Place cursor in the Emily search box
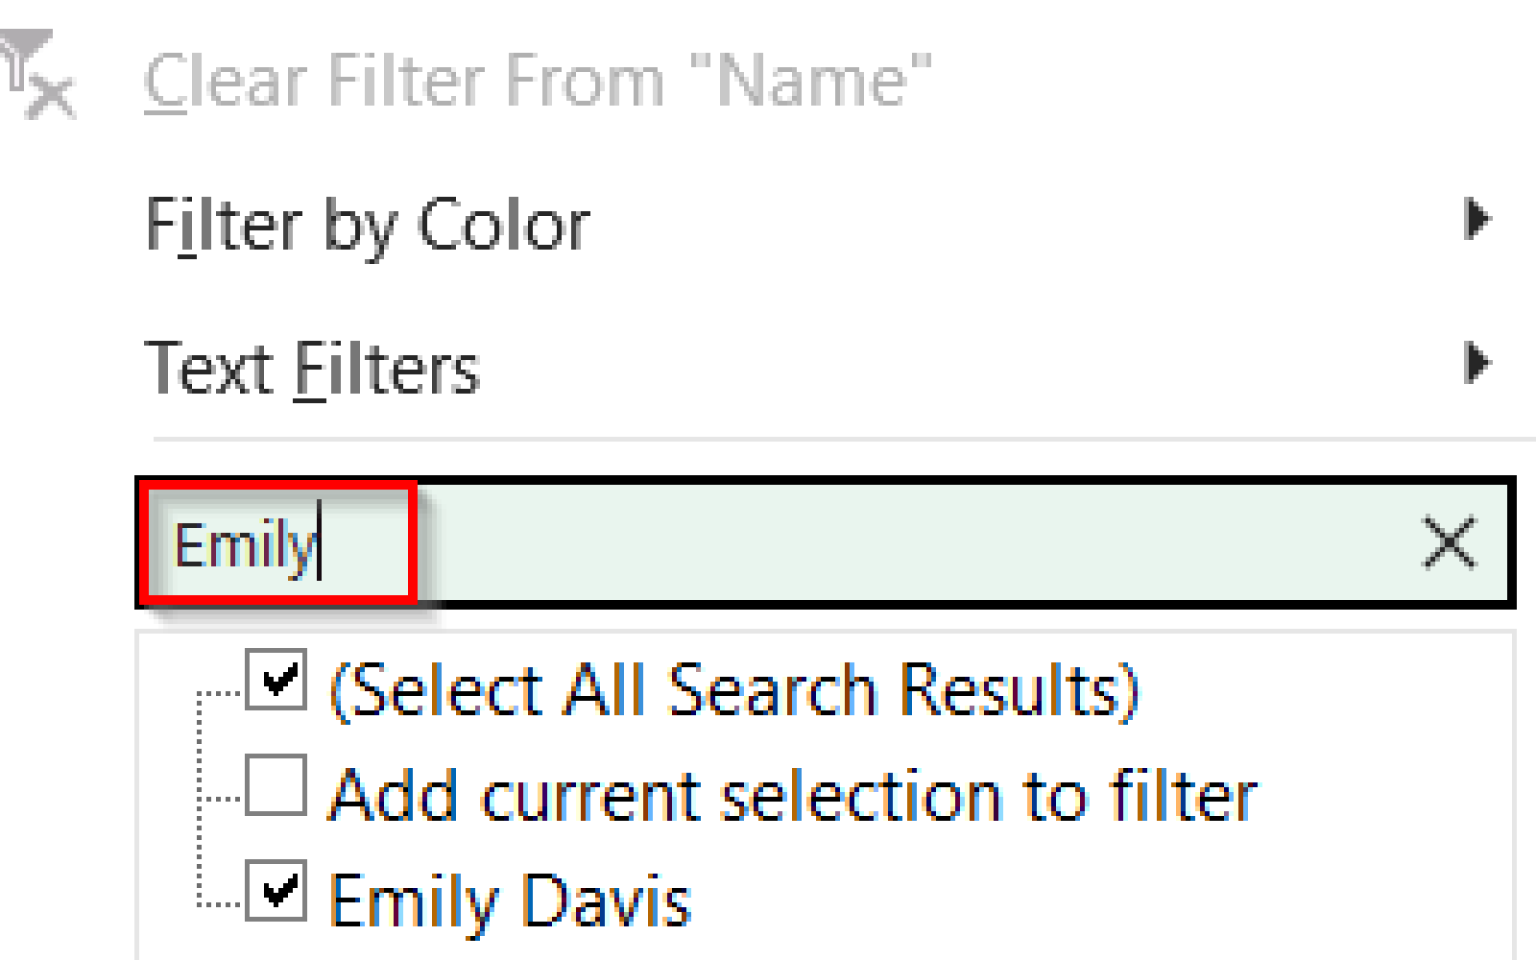1536x960 pixels. (600, 542)
